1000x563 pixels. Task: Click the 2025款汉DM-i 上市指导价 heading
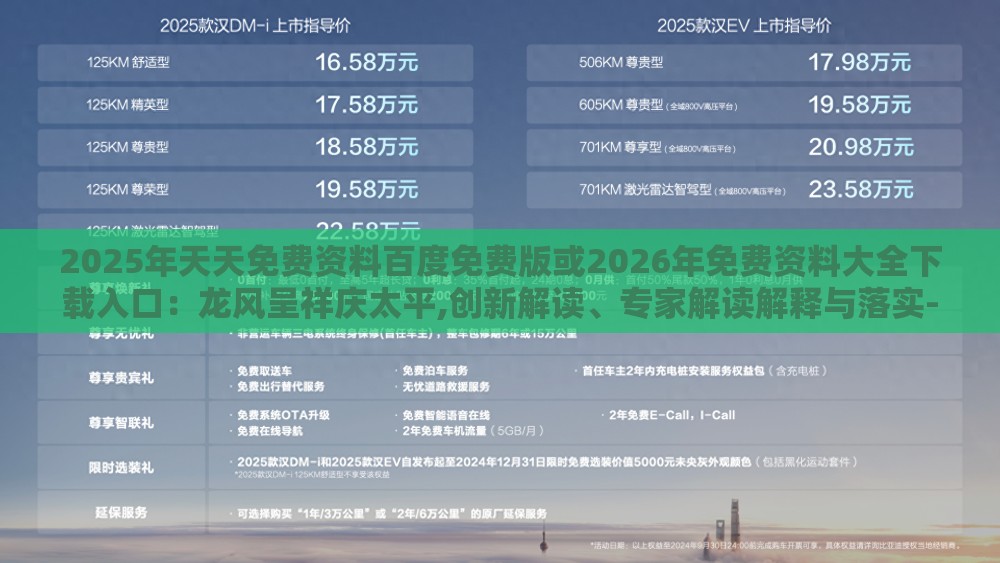coord(255,26)
